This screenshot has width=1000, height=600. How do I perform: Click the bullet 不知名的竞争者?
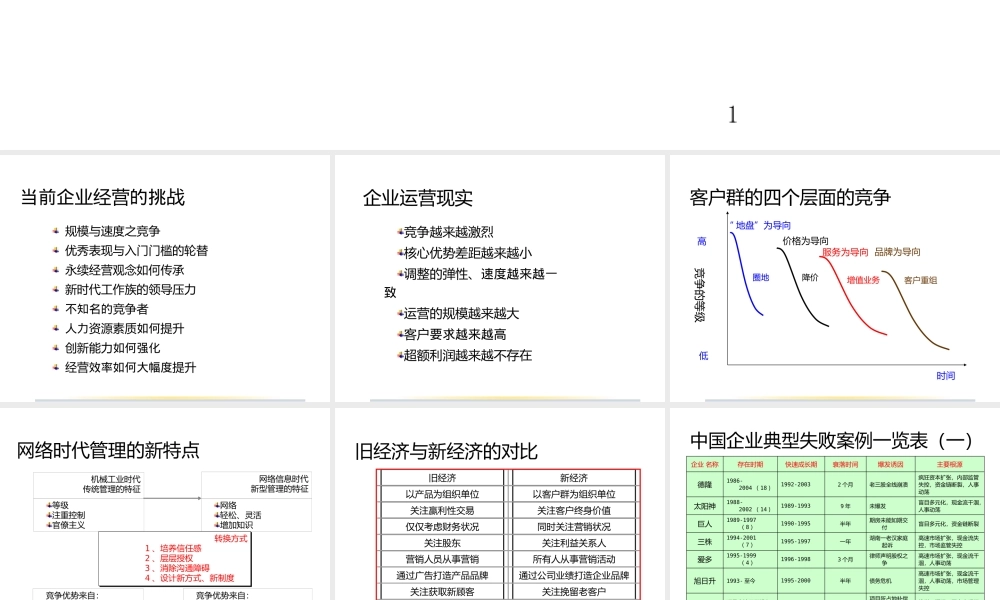[107, 309]
